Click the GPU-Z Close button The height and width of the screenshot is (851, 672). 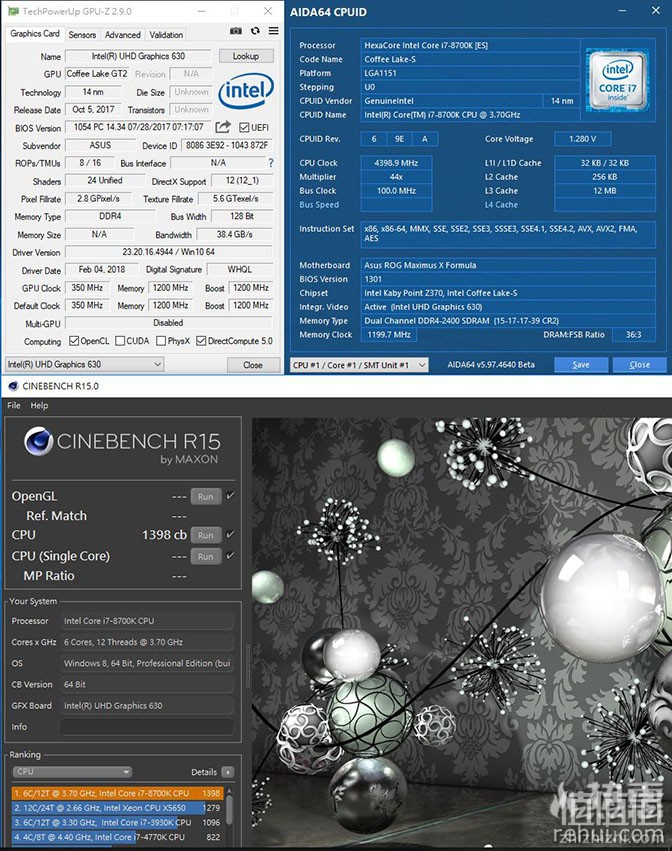click(x=253, y=365)
